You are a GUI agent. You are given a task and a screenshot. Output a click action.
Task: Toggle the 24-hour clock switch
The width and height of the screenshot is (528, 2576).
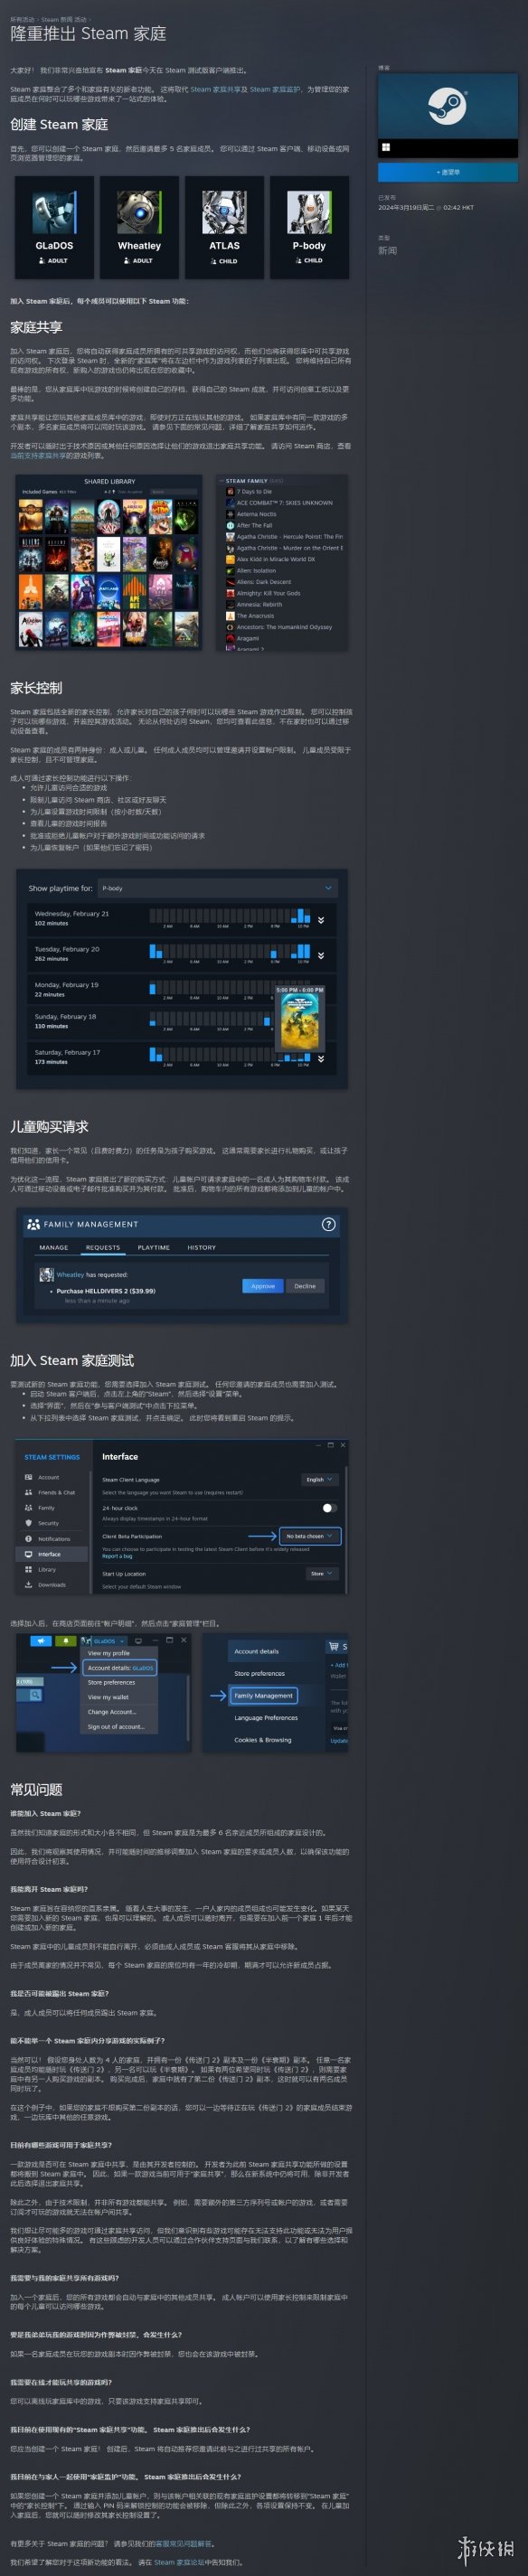(329, 1508)
